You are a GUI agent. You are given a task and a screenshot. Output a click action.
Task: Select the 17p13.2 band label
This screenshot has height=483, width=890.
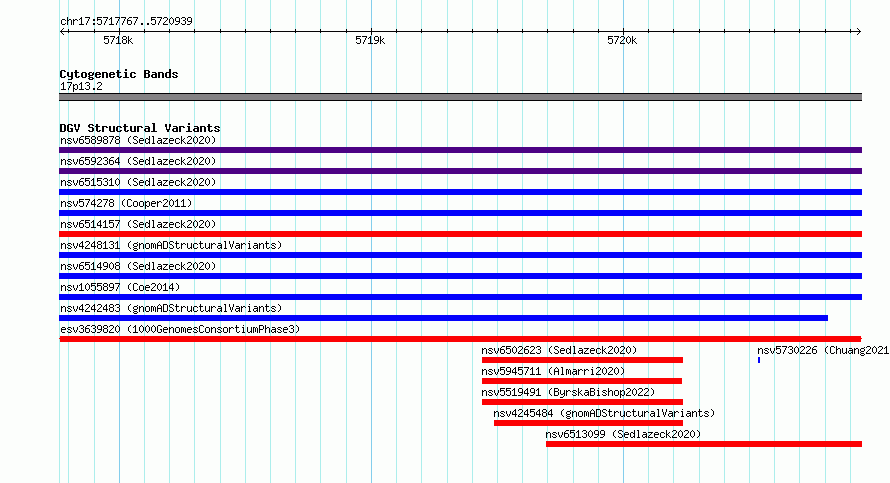click(81, 86)
